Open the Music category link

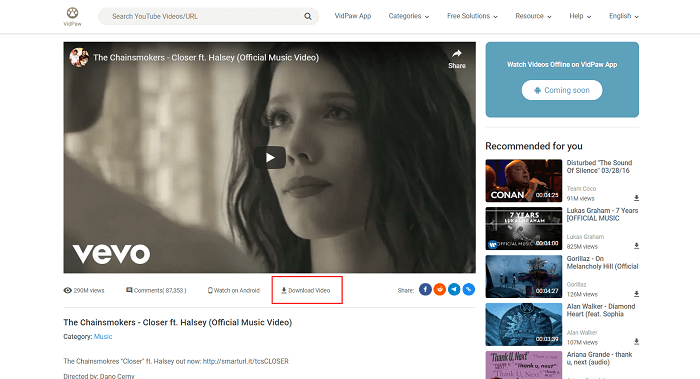(x=103, y=337)
